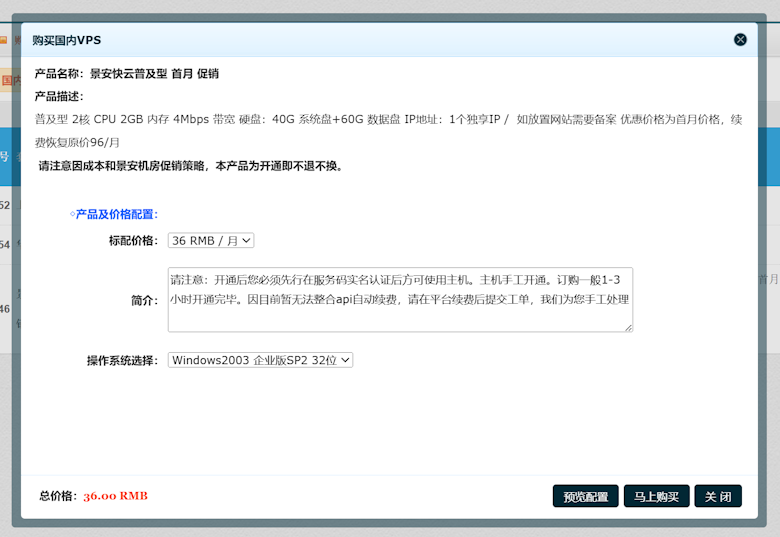Grab the resize handle of the 简介 textarea
This screenshot has height=537, width=780.
(x=628, y=327)
